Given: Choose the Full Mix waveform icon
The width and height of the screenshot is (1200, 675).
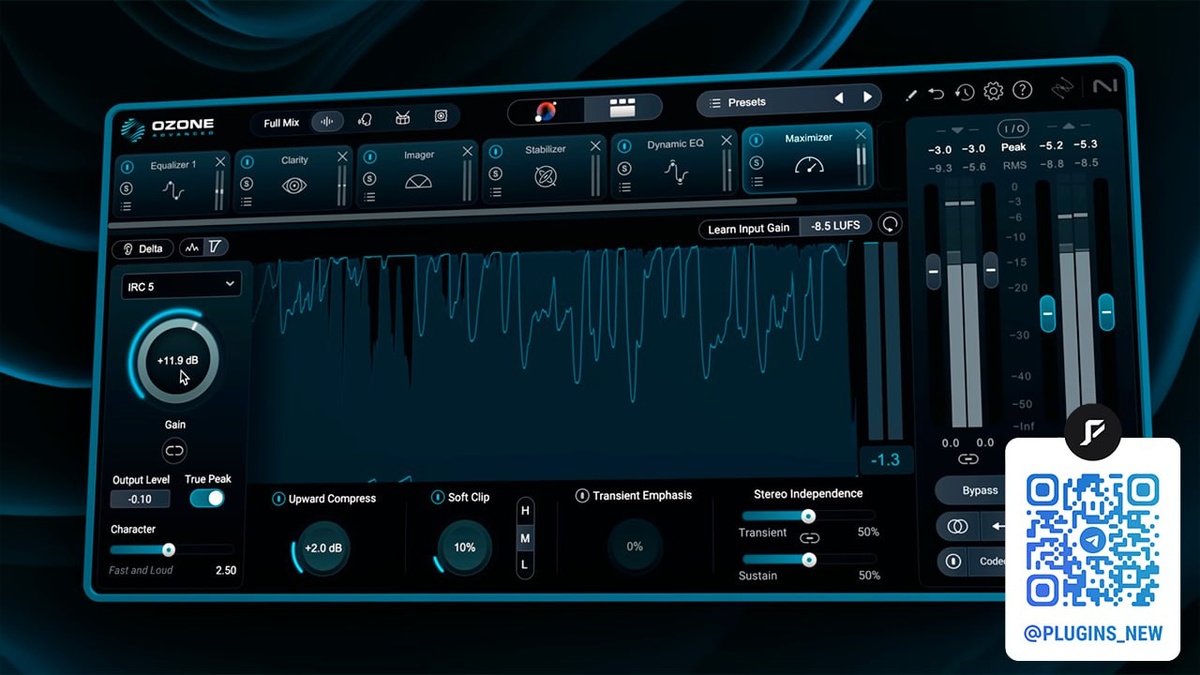Looking at the screenshot, I should tap(326, 122).
